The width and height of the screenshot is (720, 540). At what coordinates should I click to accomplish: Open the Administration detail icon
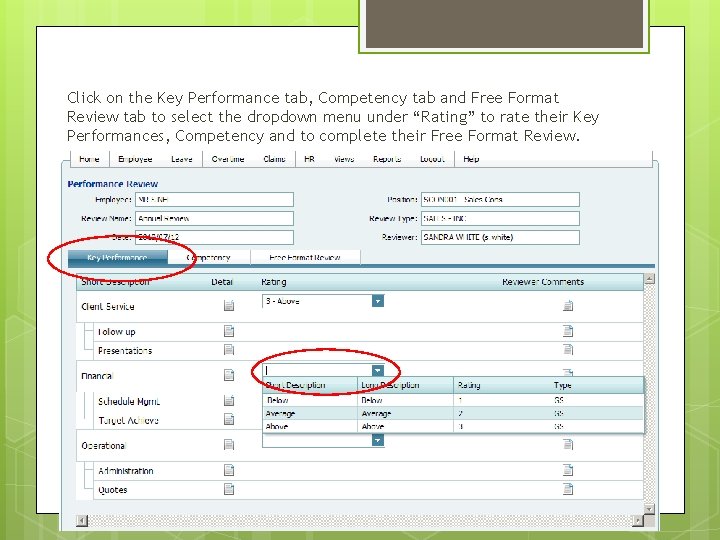coord(229,470)
